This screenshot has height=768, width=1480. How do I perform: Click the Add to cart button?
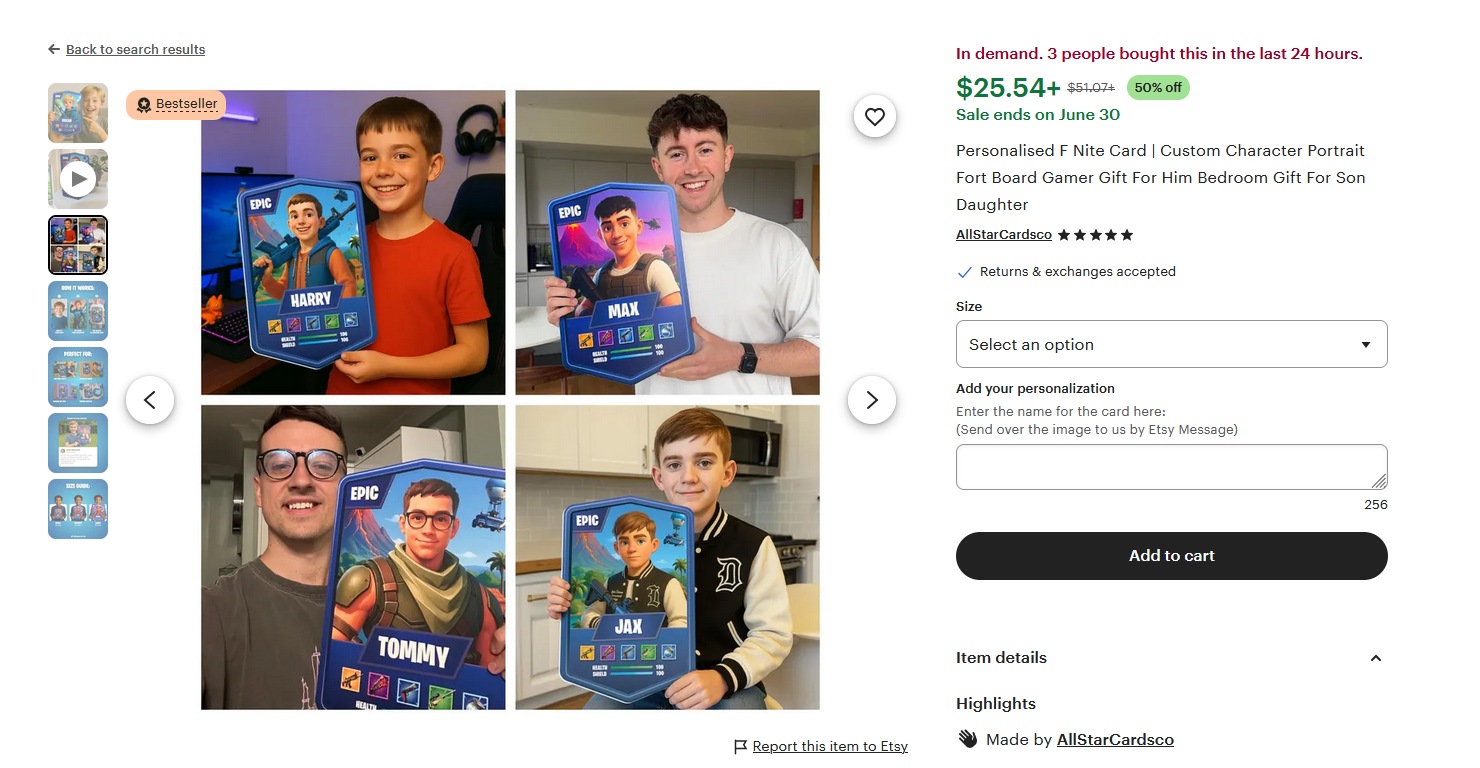pyautogui.click(x=1172, y=556)
